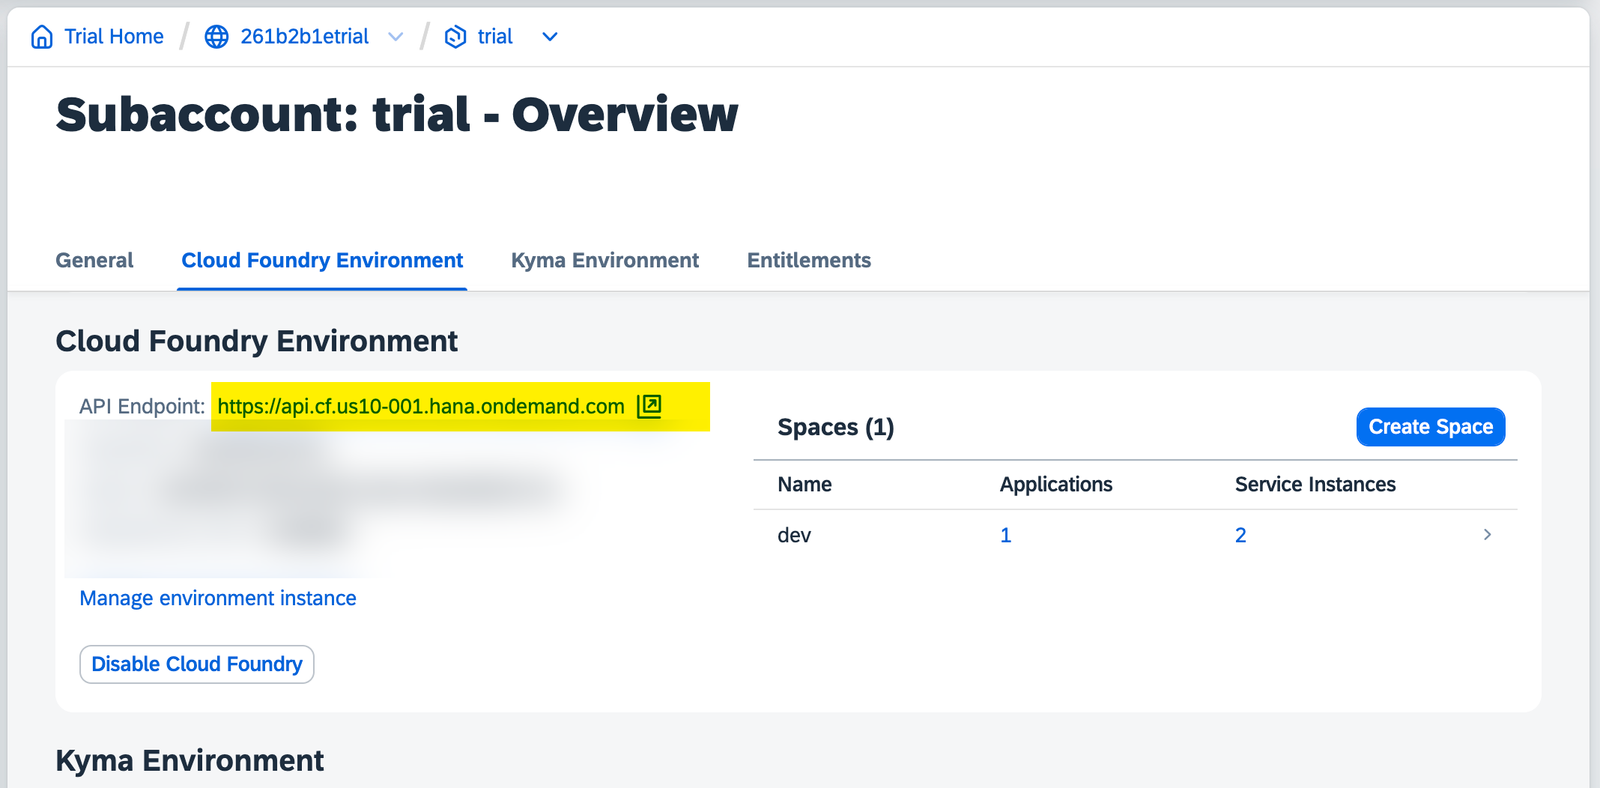The height and width of the screenshot is (788, 1600).
Task: Select the dev space name
Action: pyautogui.click(x=794, y=535)
